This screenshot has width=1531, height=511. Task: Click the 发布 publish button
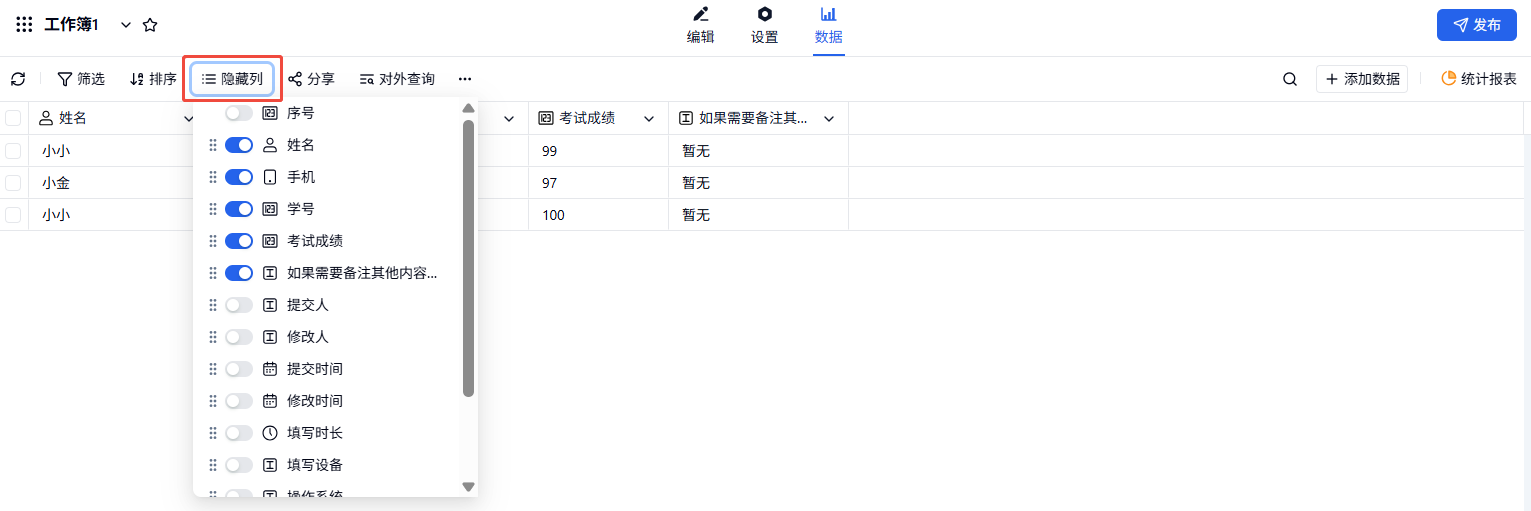pyautogui.click(x=1476, y=25)
